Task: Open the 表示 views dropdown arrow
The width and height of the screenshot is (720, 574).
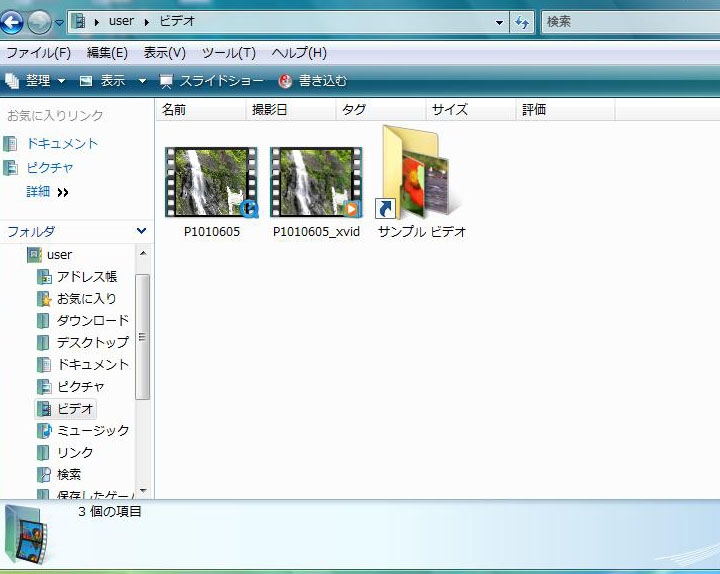Action: [x=142, y=81]
